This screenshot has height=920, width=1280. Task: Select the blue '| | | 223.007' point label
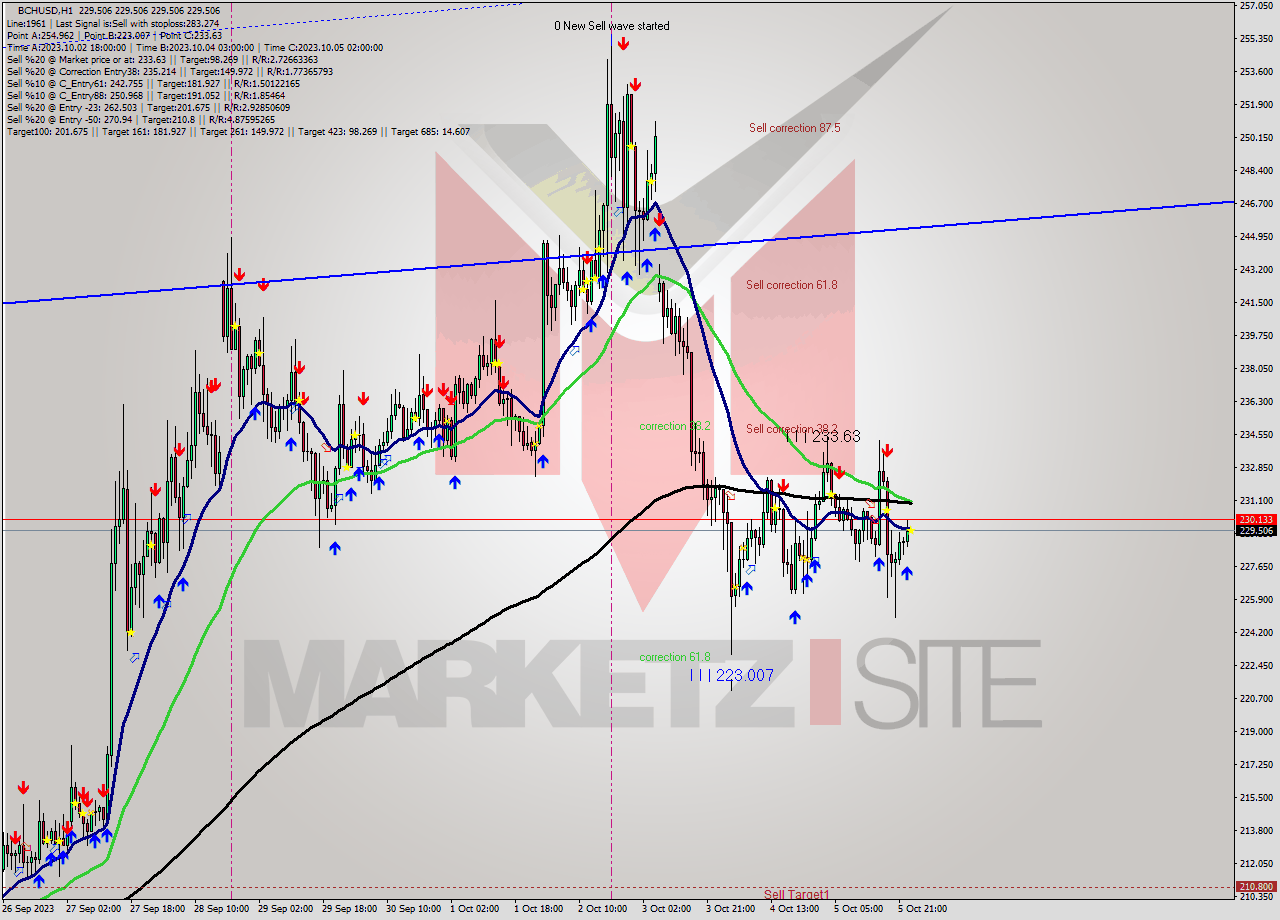tap(732, 676)
